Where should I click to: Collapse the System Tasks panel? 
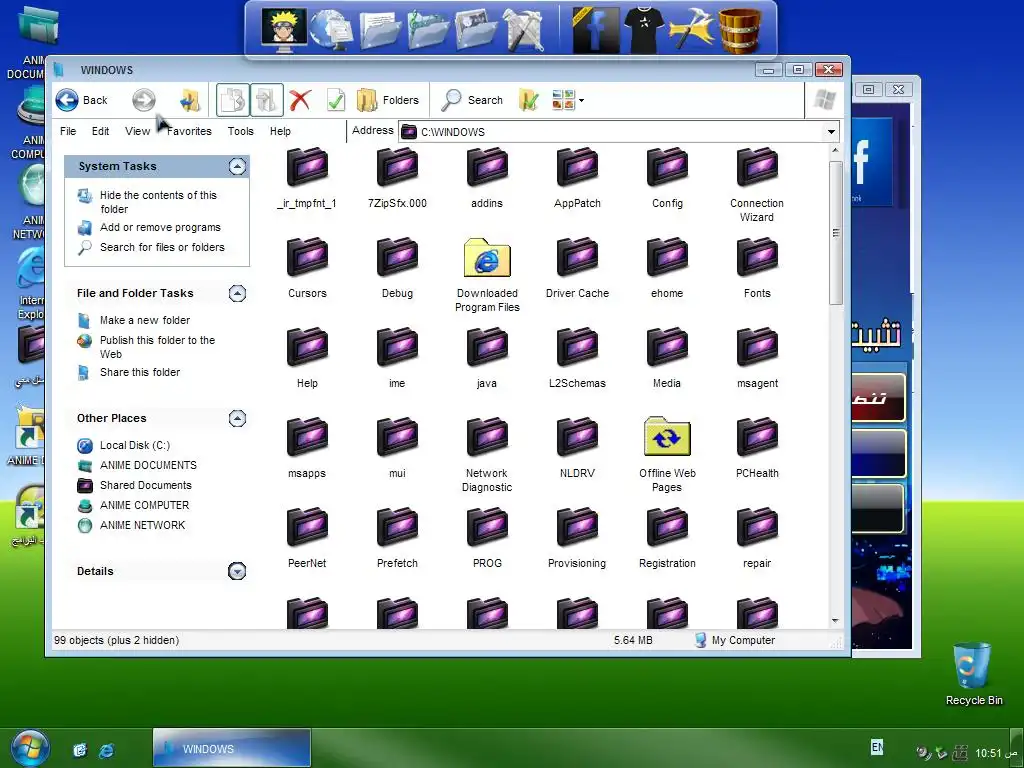click(237, 167)
